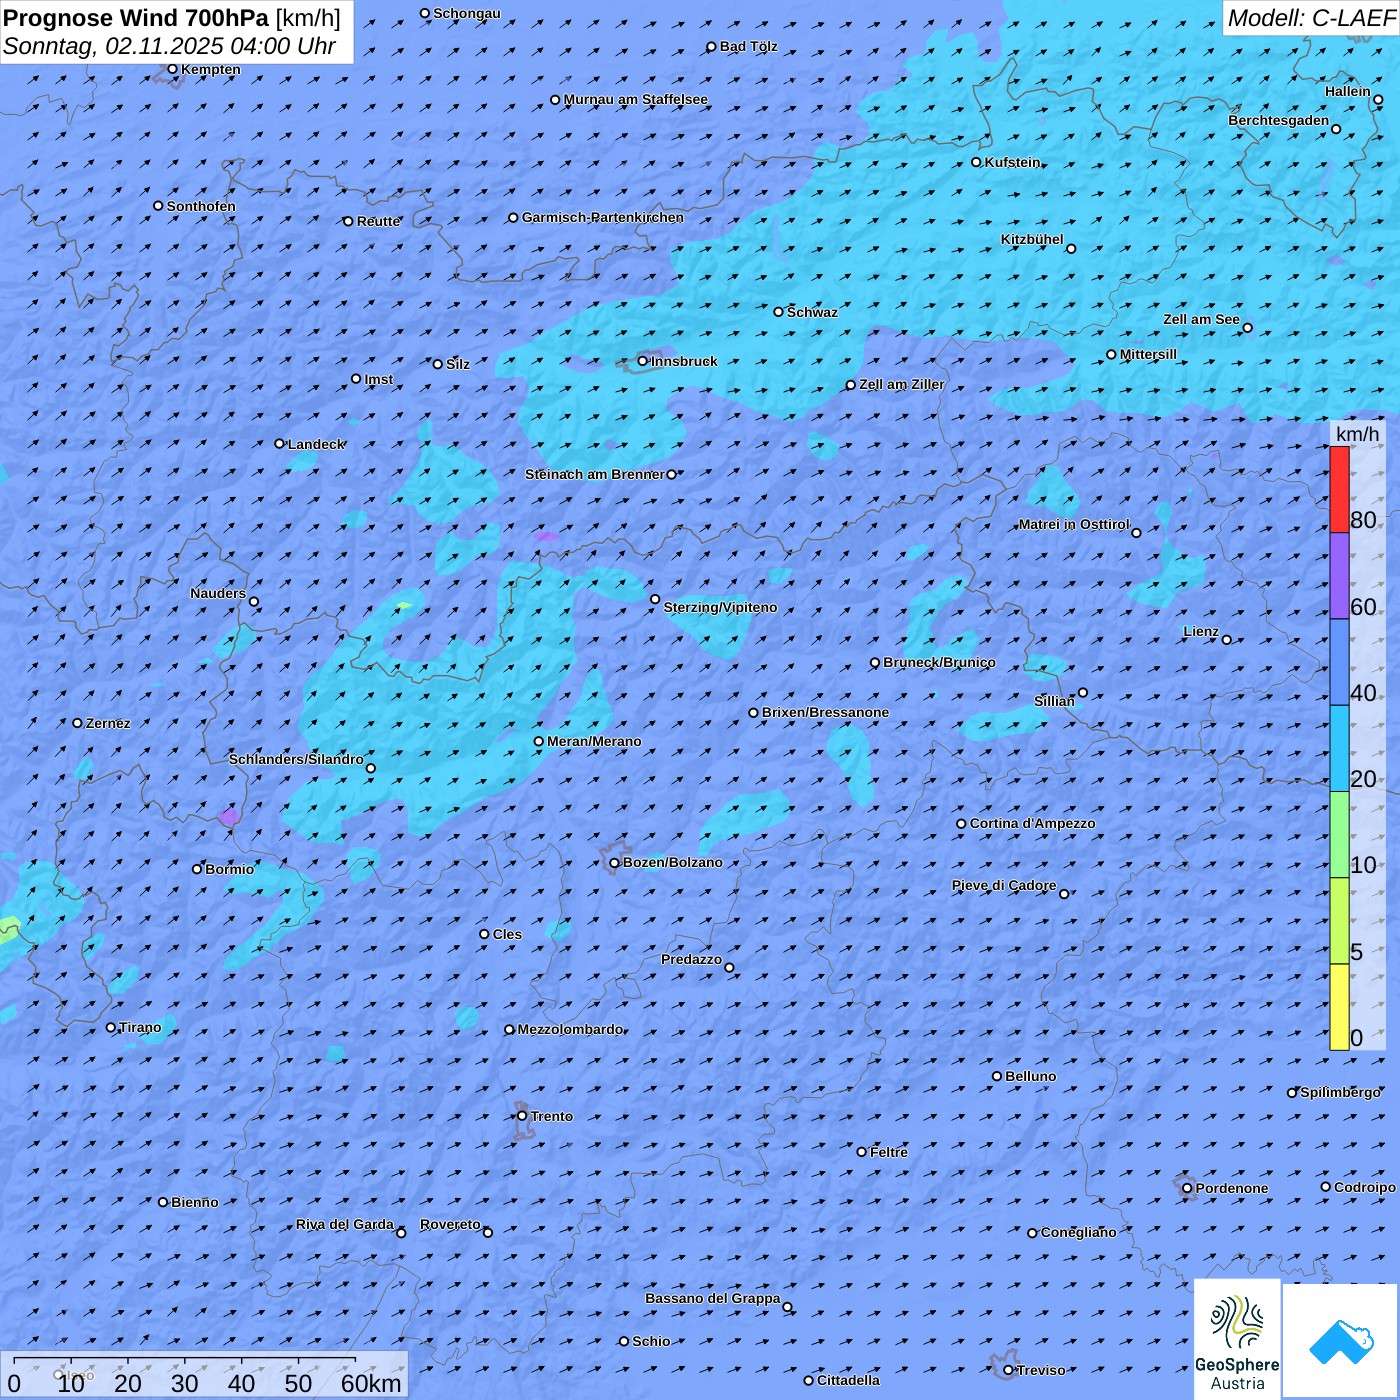1400x1400 pixels.
Task: Click the purple 60 km/h legend color
Action: click(1339, 576)
